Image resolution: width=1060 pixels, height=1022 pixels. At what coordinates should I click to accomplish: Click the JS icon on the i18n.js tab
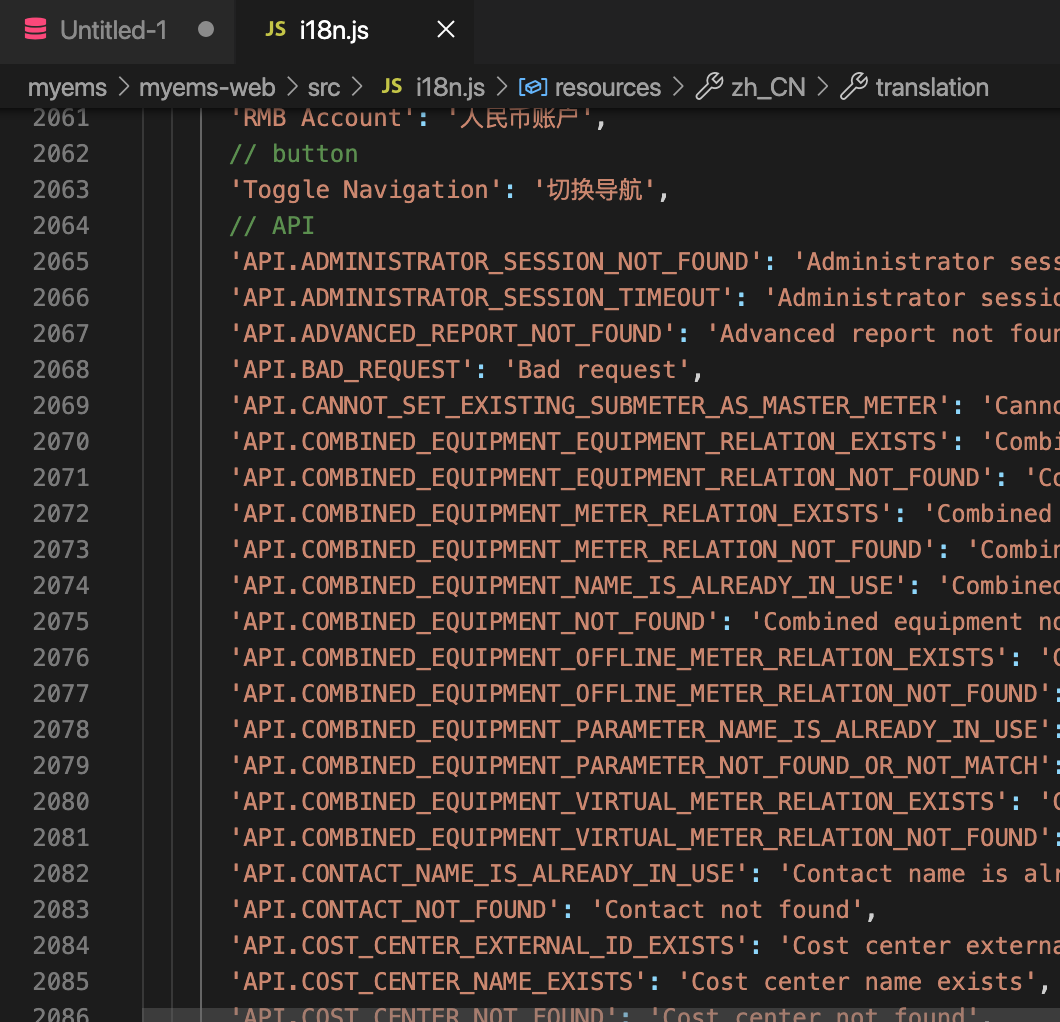point(275,30)
